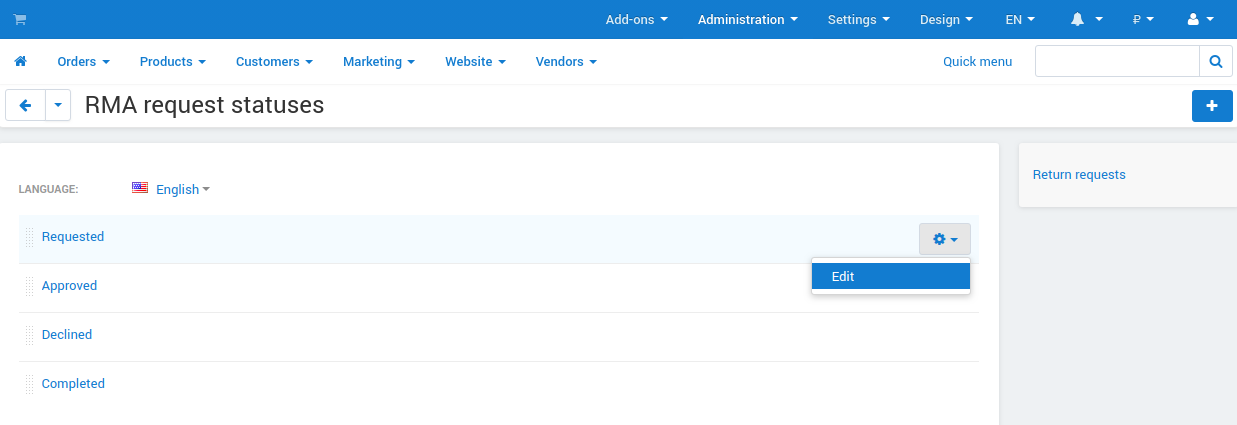Expand the Design menu
Image resolution: width=1237 pixels, height=425 pixels.
click(946, 20)
